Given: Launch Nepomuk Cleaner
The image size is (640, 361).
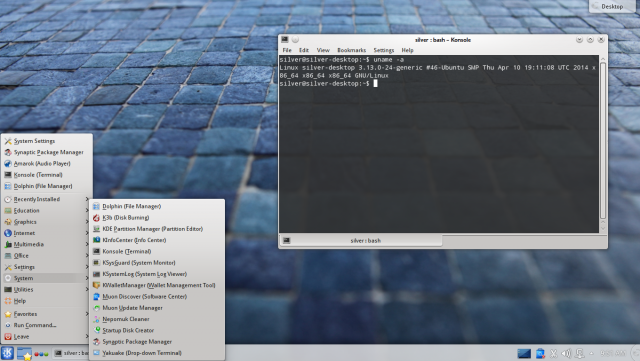Looking at the screenshot, I should 157,319.
